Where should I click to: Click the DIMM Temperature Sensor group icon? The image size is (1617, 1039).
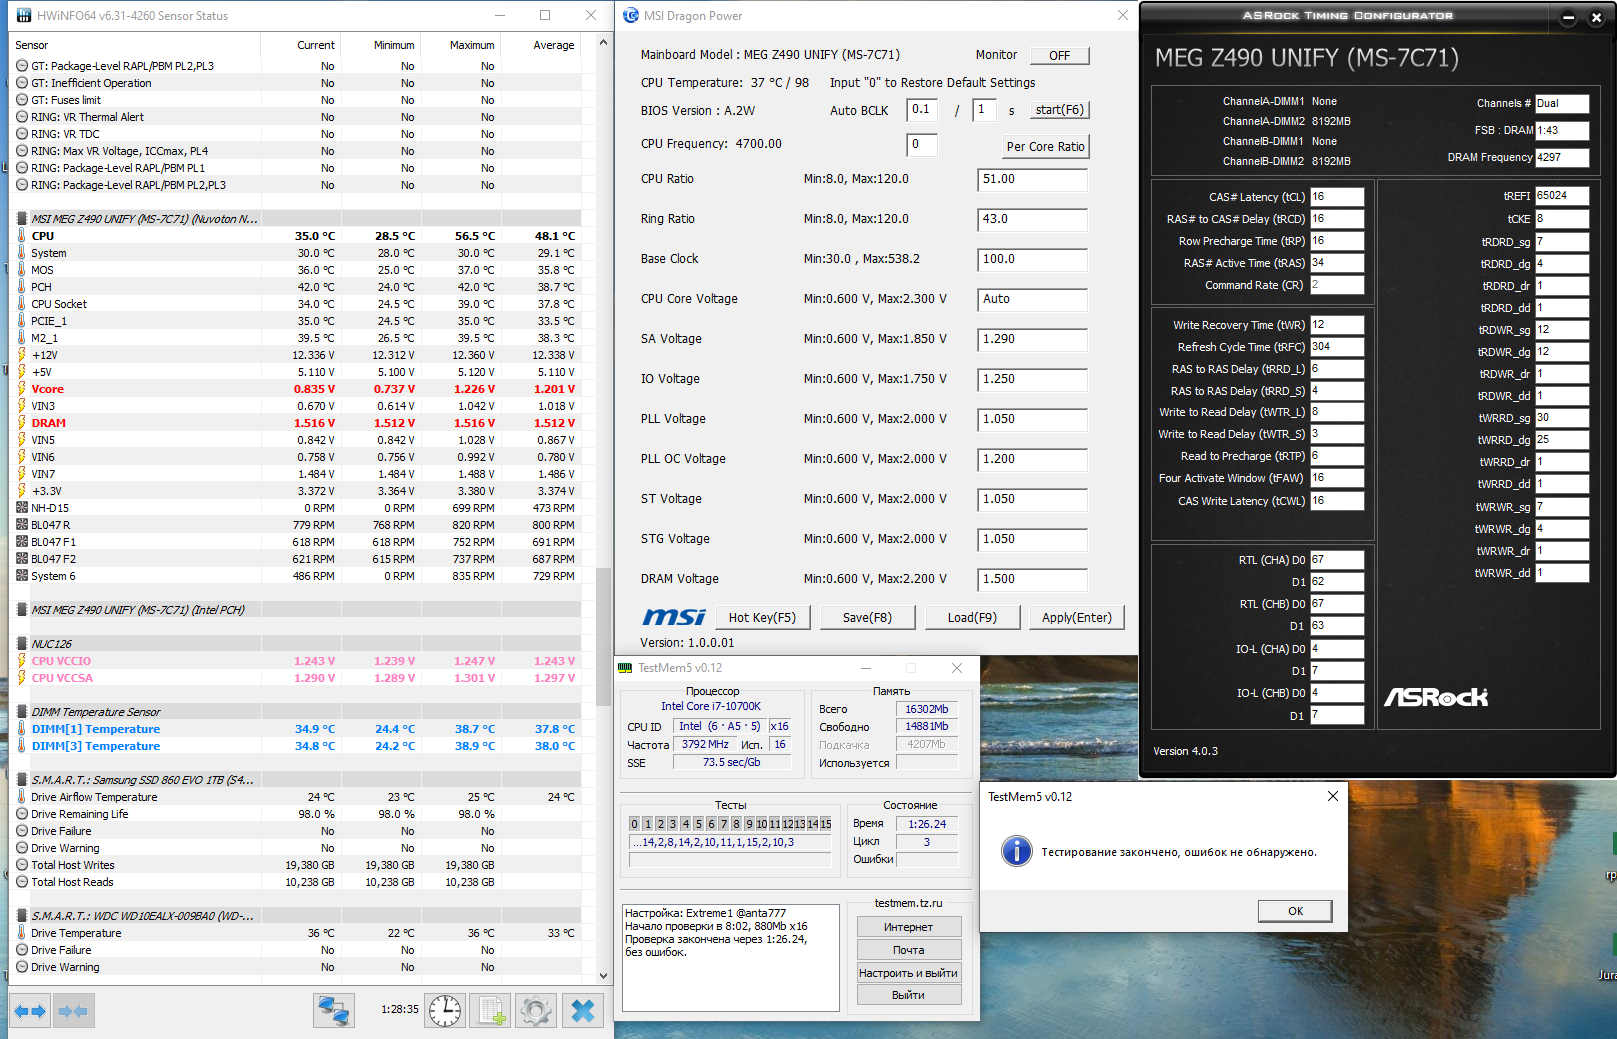pos(22,712)
